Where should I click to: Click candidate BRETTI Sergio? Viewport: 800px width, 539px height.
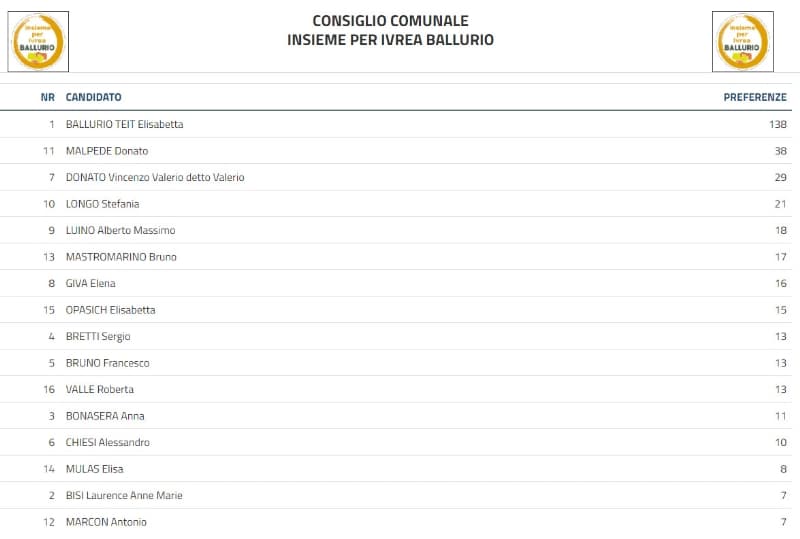[98, 336]
